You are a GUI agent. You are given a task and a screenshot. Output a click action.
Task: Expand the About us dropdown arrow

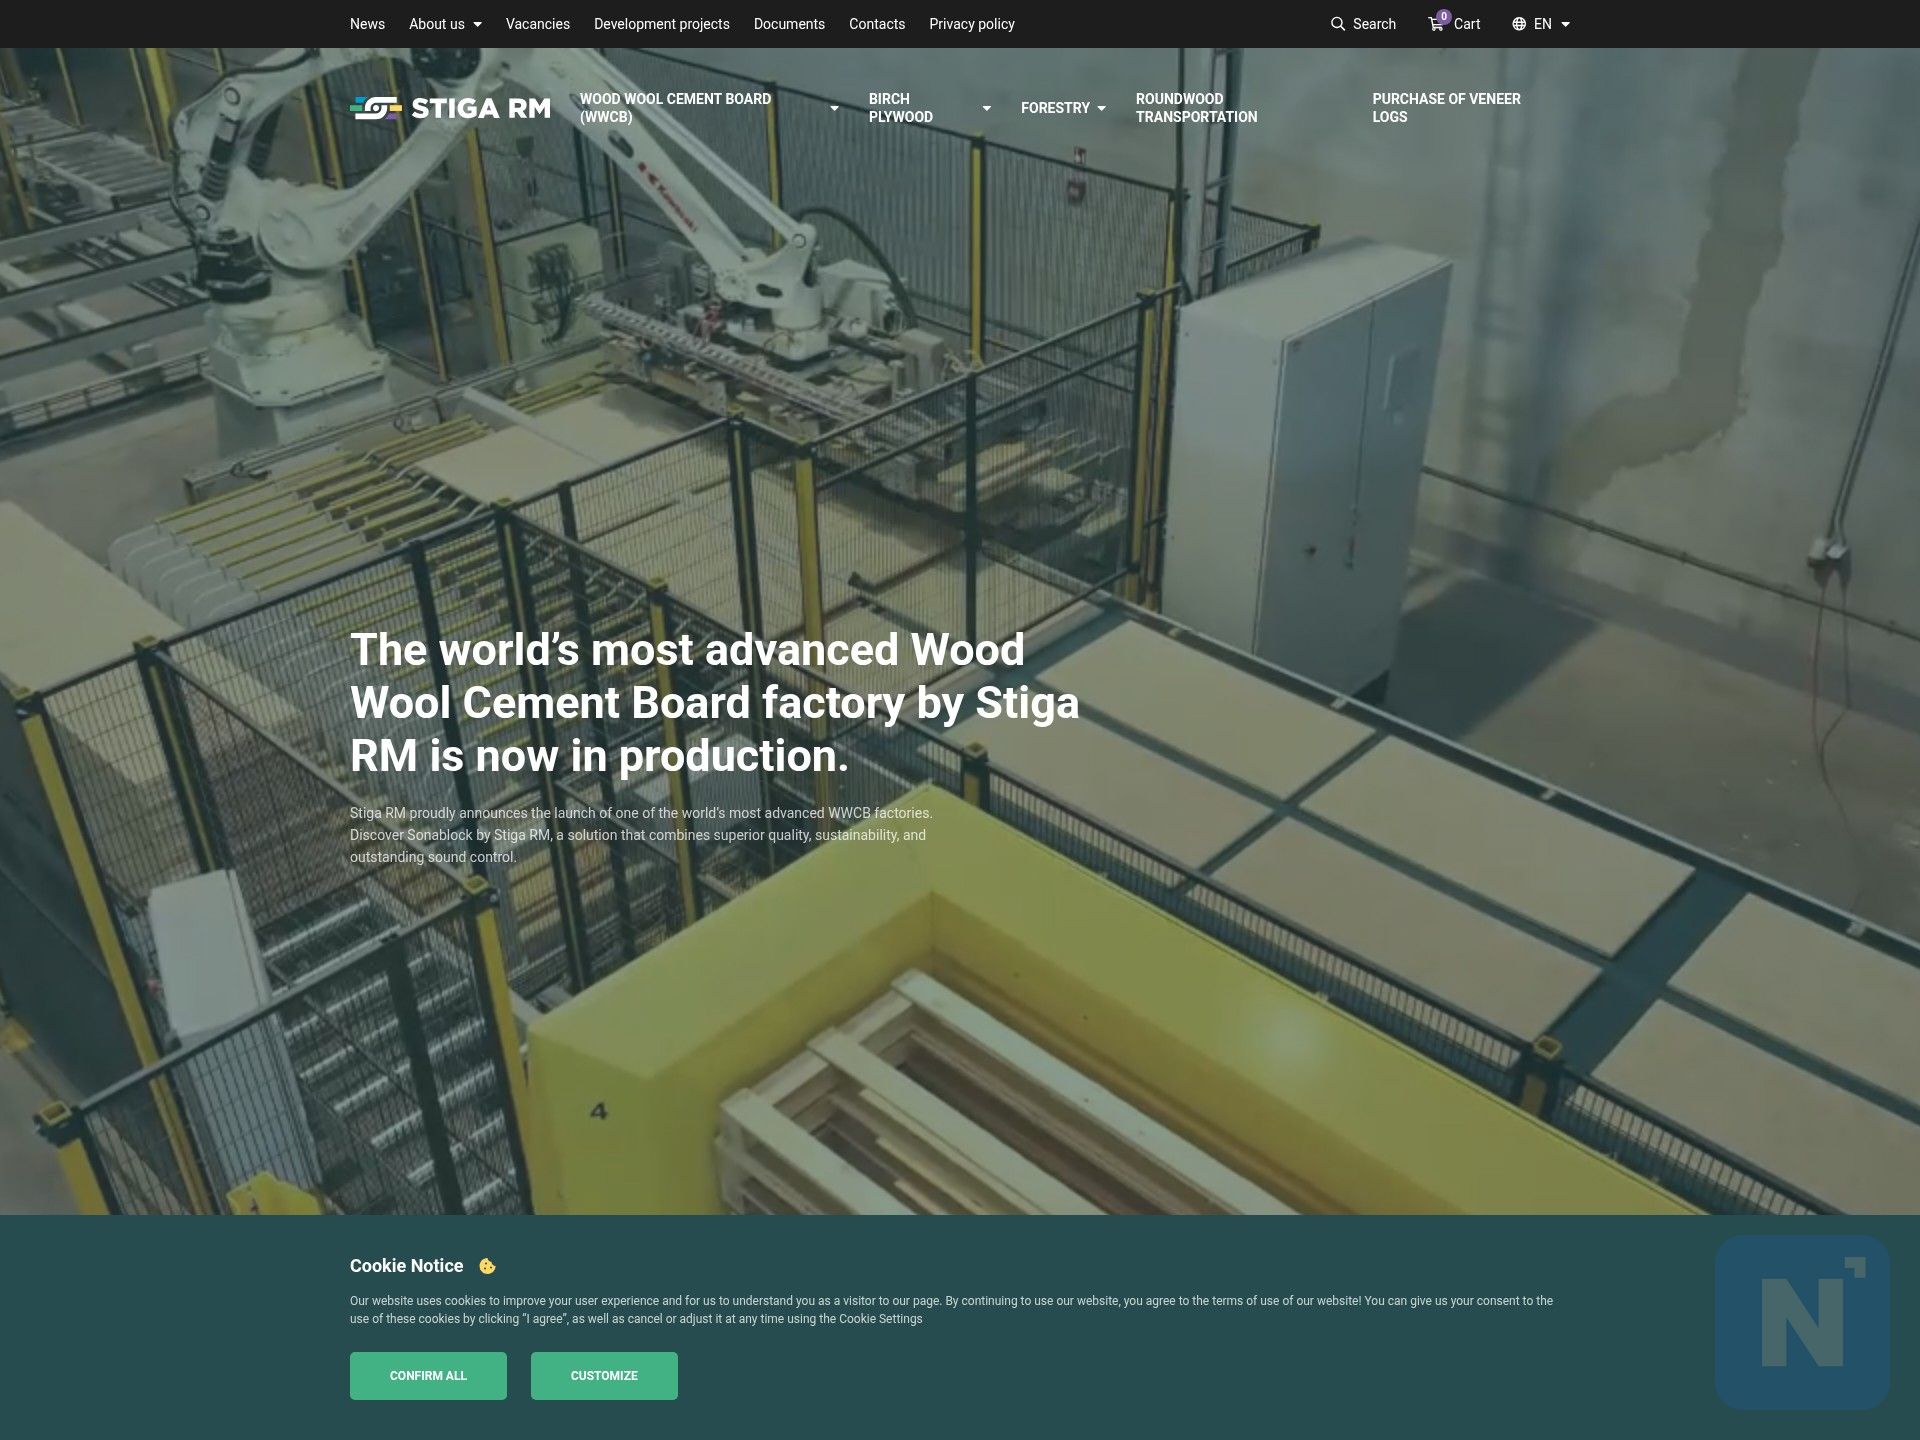click(477, 24)
